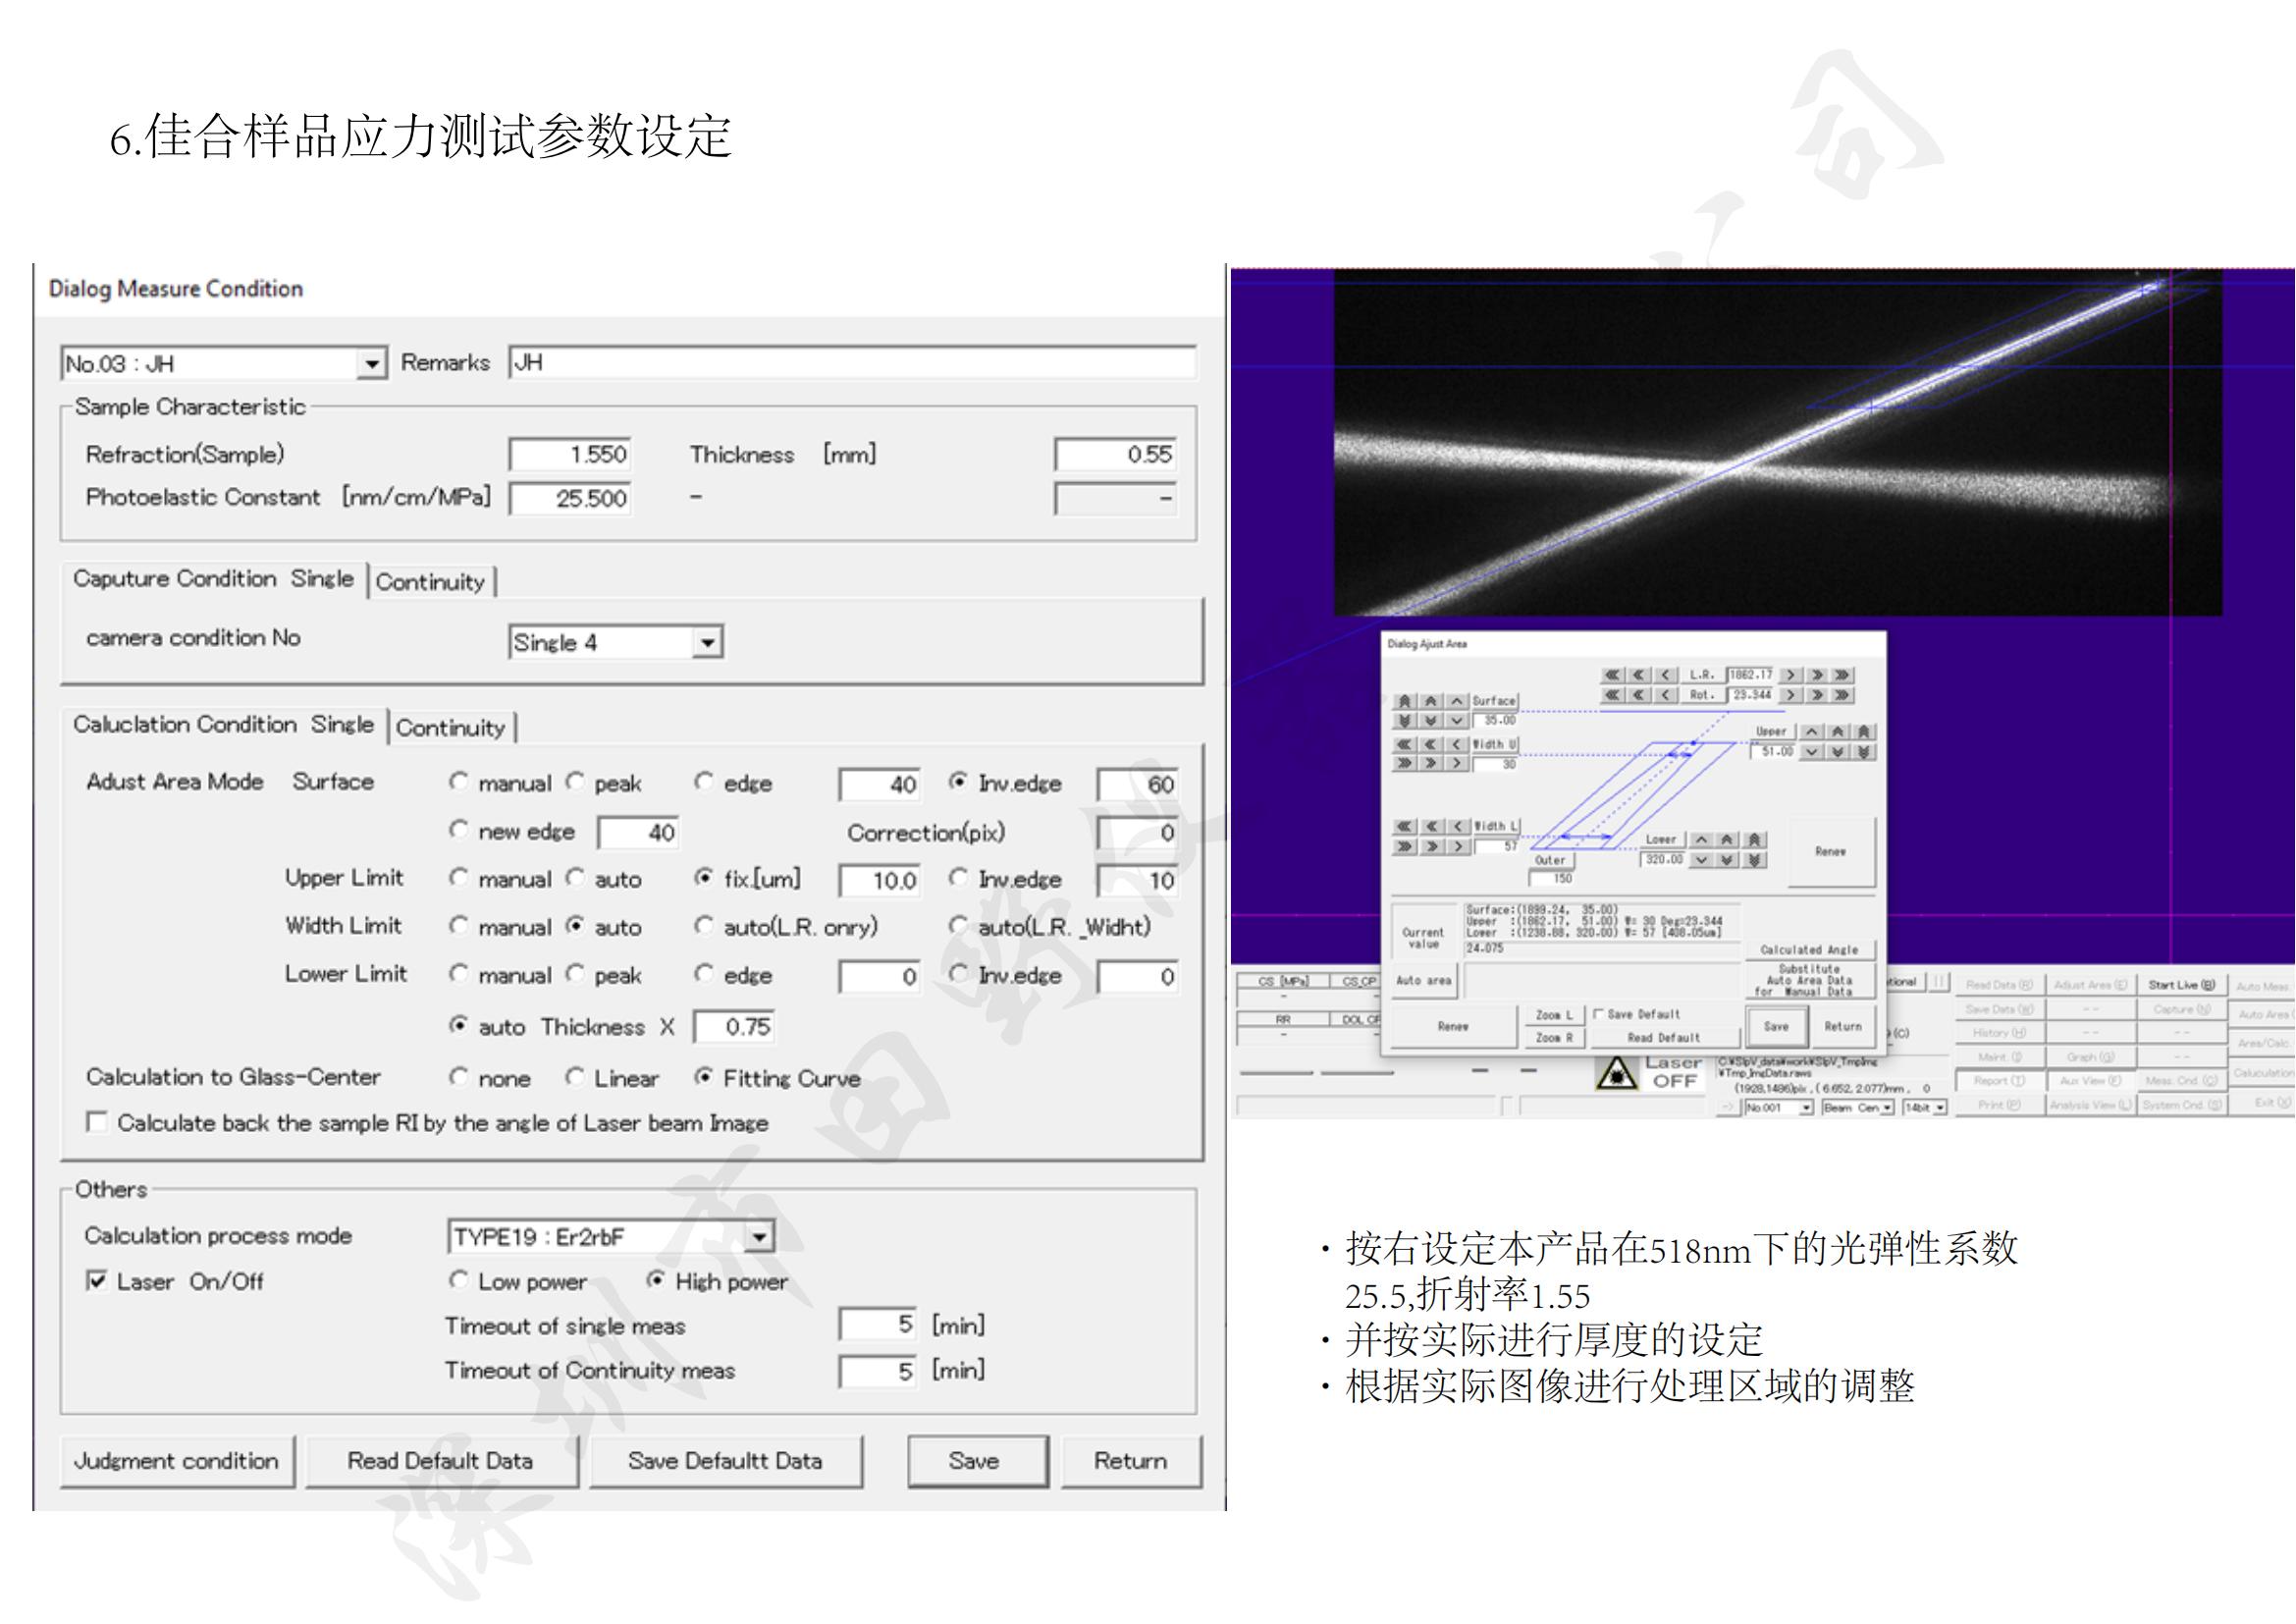Click L.R. triple-right arrow button
This screenshot has width=2296, height=1624.
point(1842,675)
